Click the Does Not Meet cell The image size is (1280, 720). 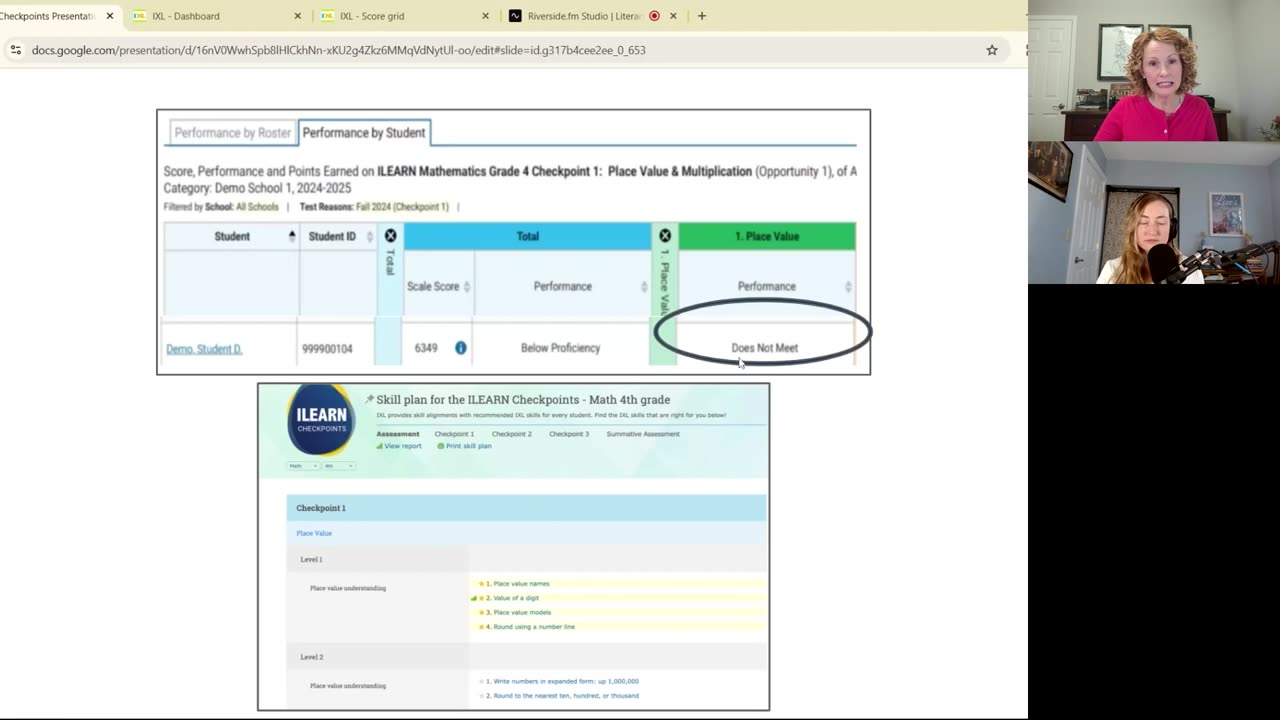765,348
